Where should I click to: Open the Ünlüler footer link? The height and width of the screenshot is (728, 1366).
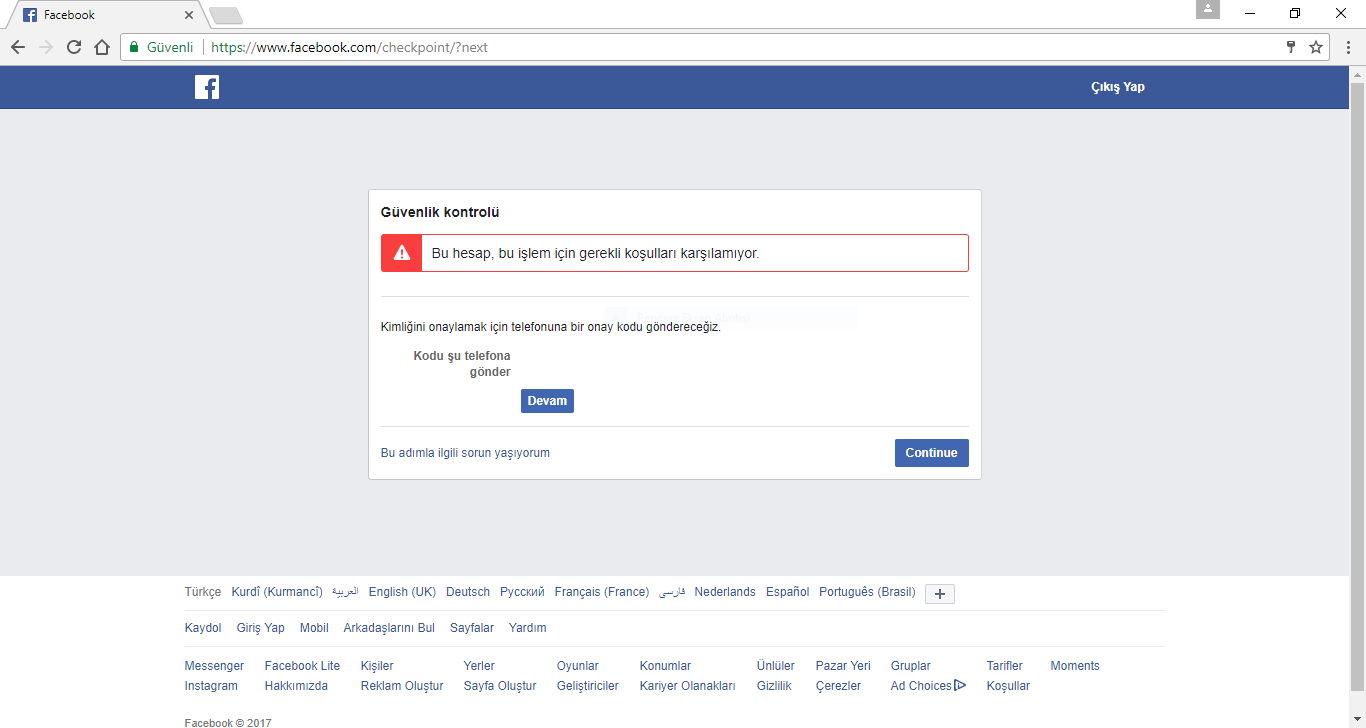[776, 666]
